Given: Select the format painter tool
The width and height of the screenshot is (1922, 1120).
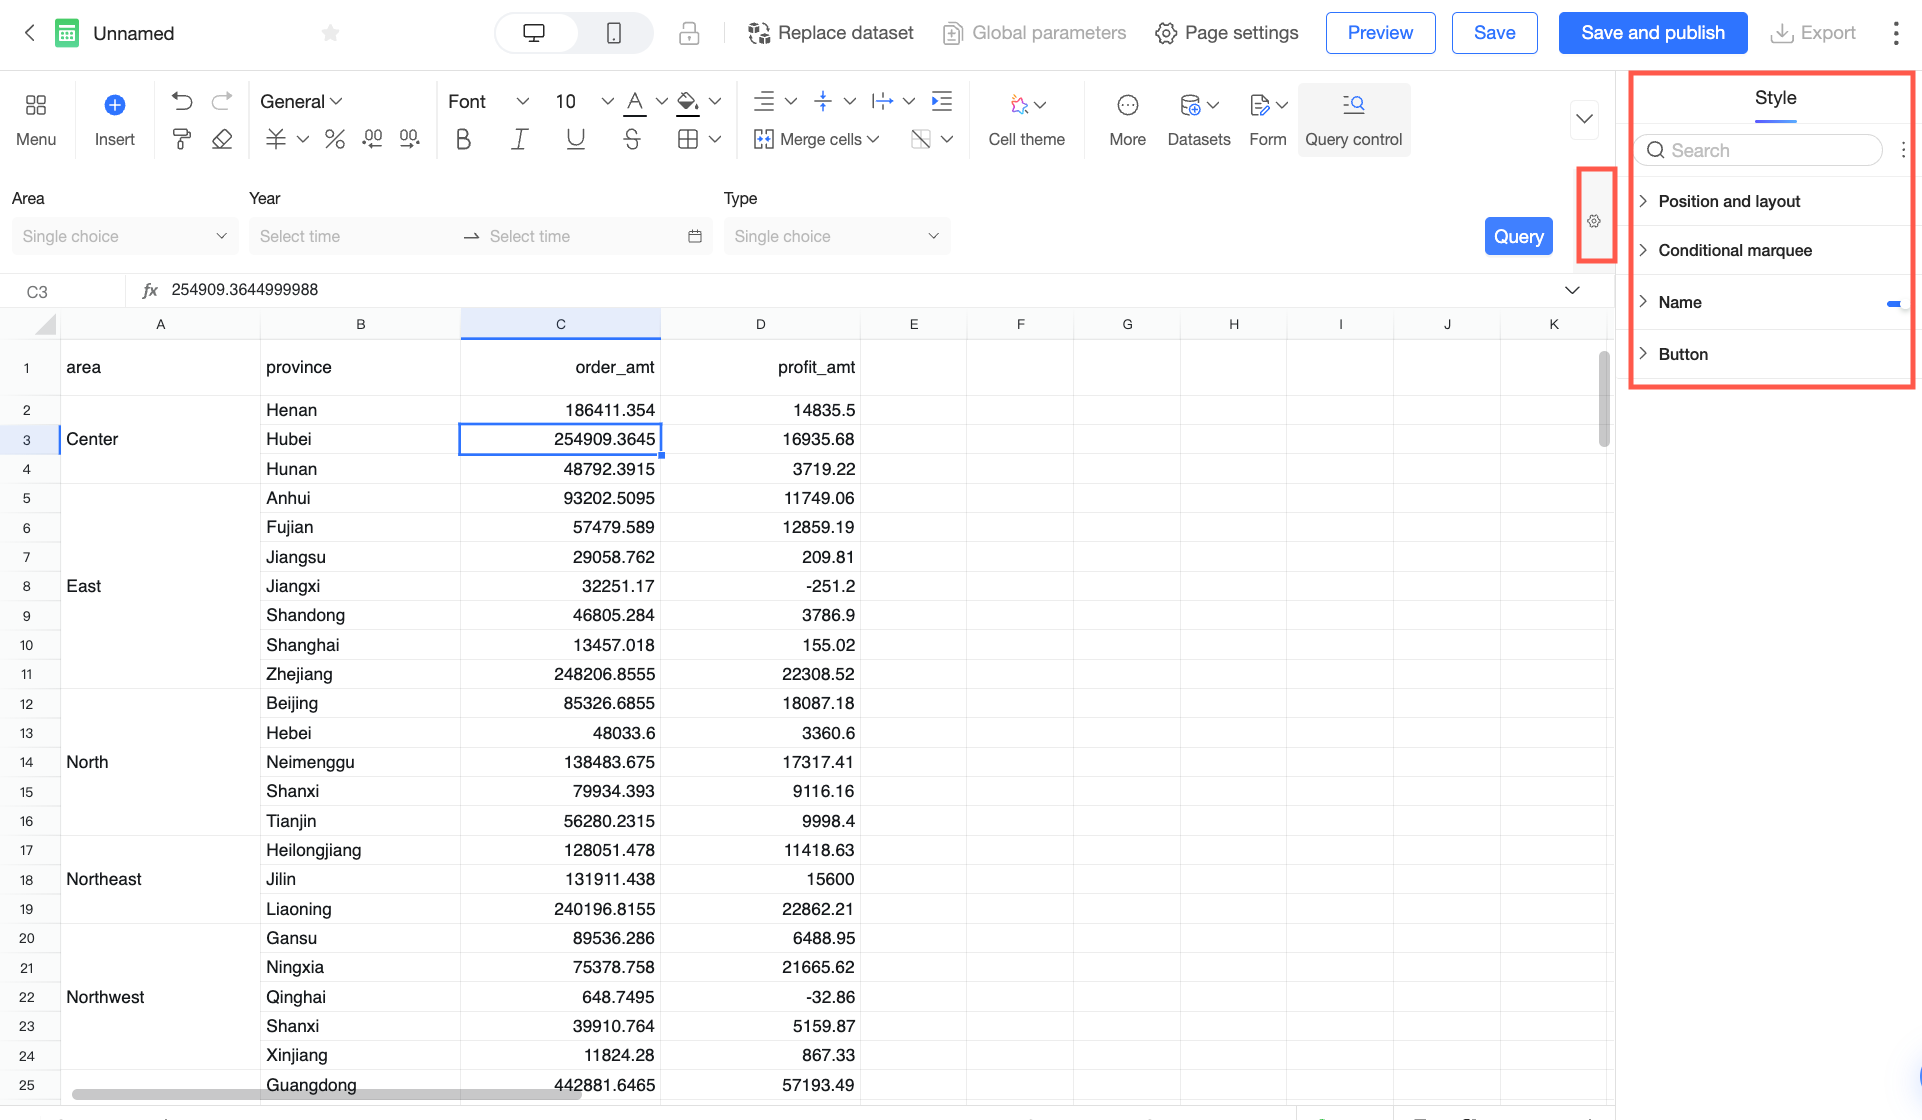Looking at the screenshot, I should coord(181,139).
